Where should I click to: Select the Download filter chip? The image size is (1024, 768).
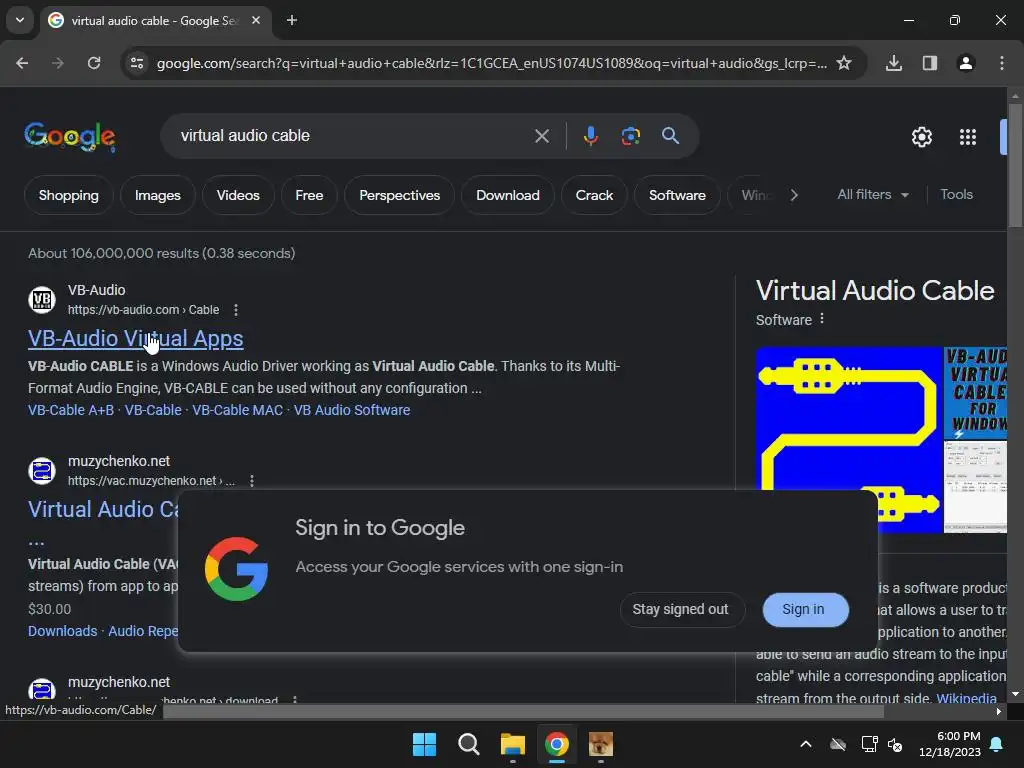pyautogui.click(x=507, y=195)
